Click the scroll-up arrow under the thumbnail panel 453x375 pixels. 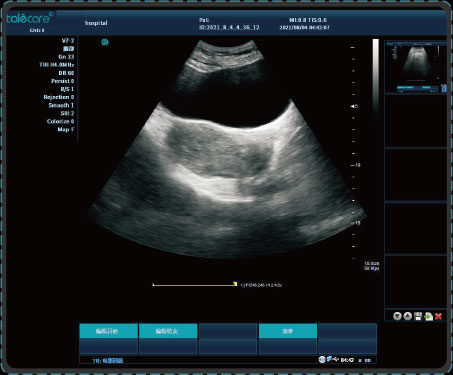[408, 316]
